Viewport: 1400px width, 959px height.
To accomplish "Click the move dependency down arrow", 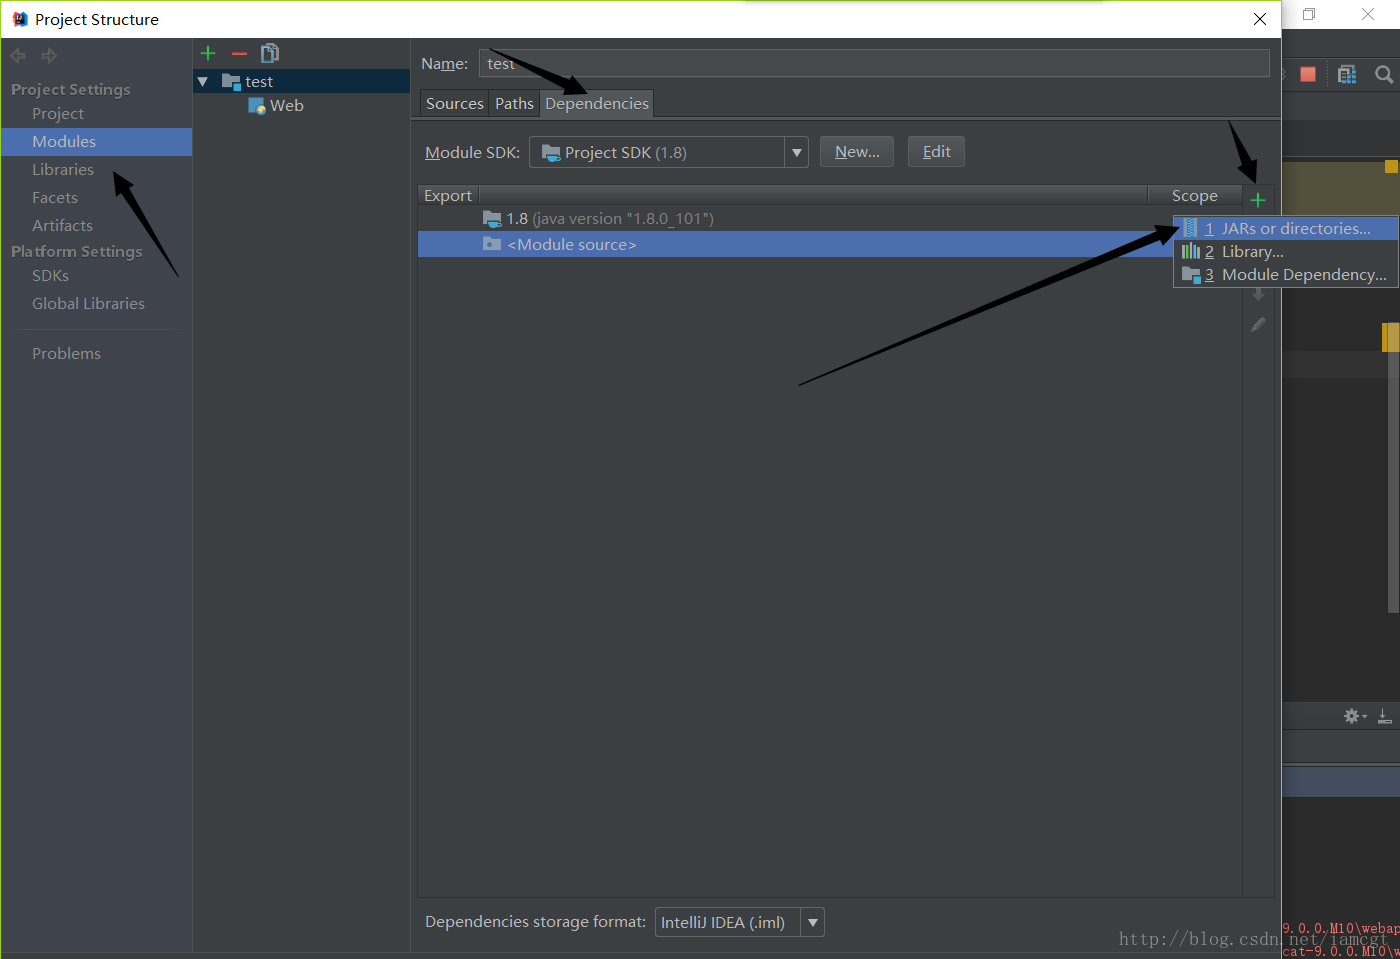I will coord(1258,295).
